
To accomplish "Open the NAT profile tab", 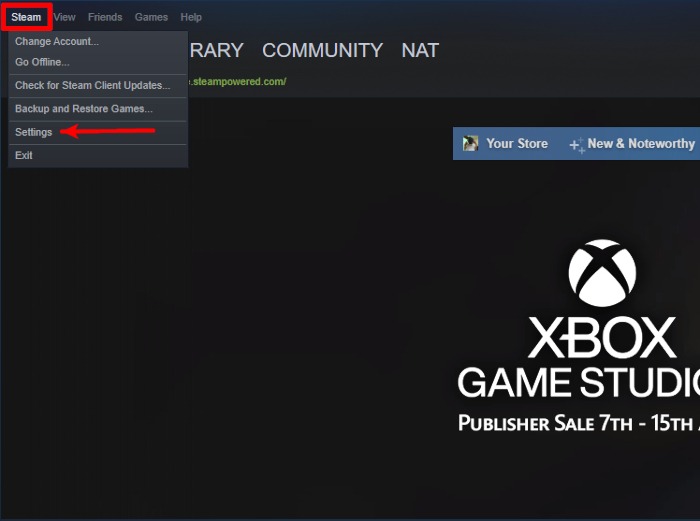I will (x=420, y=50).
